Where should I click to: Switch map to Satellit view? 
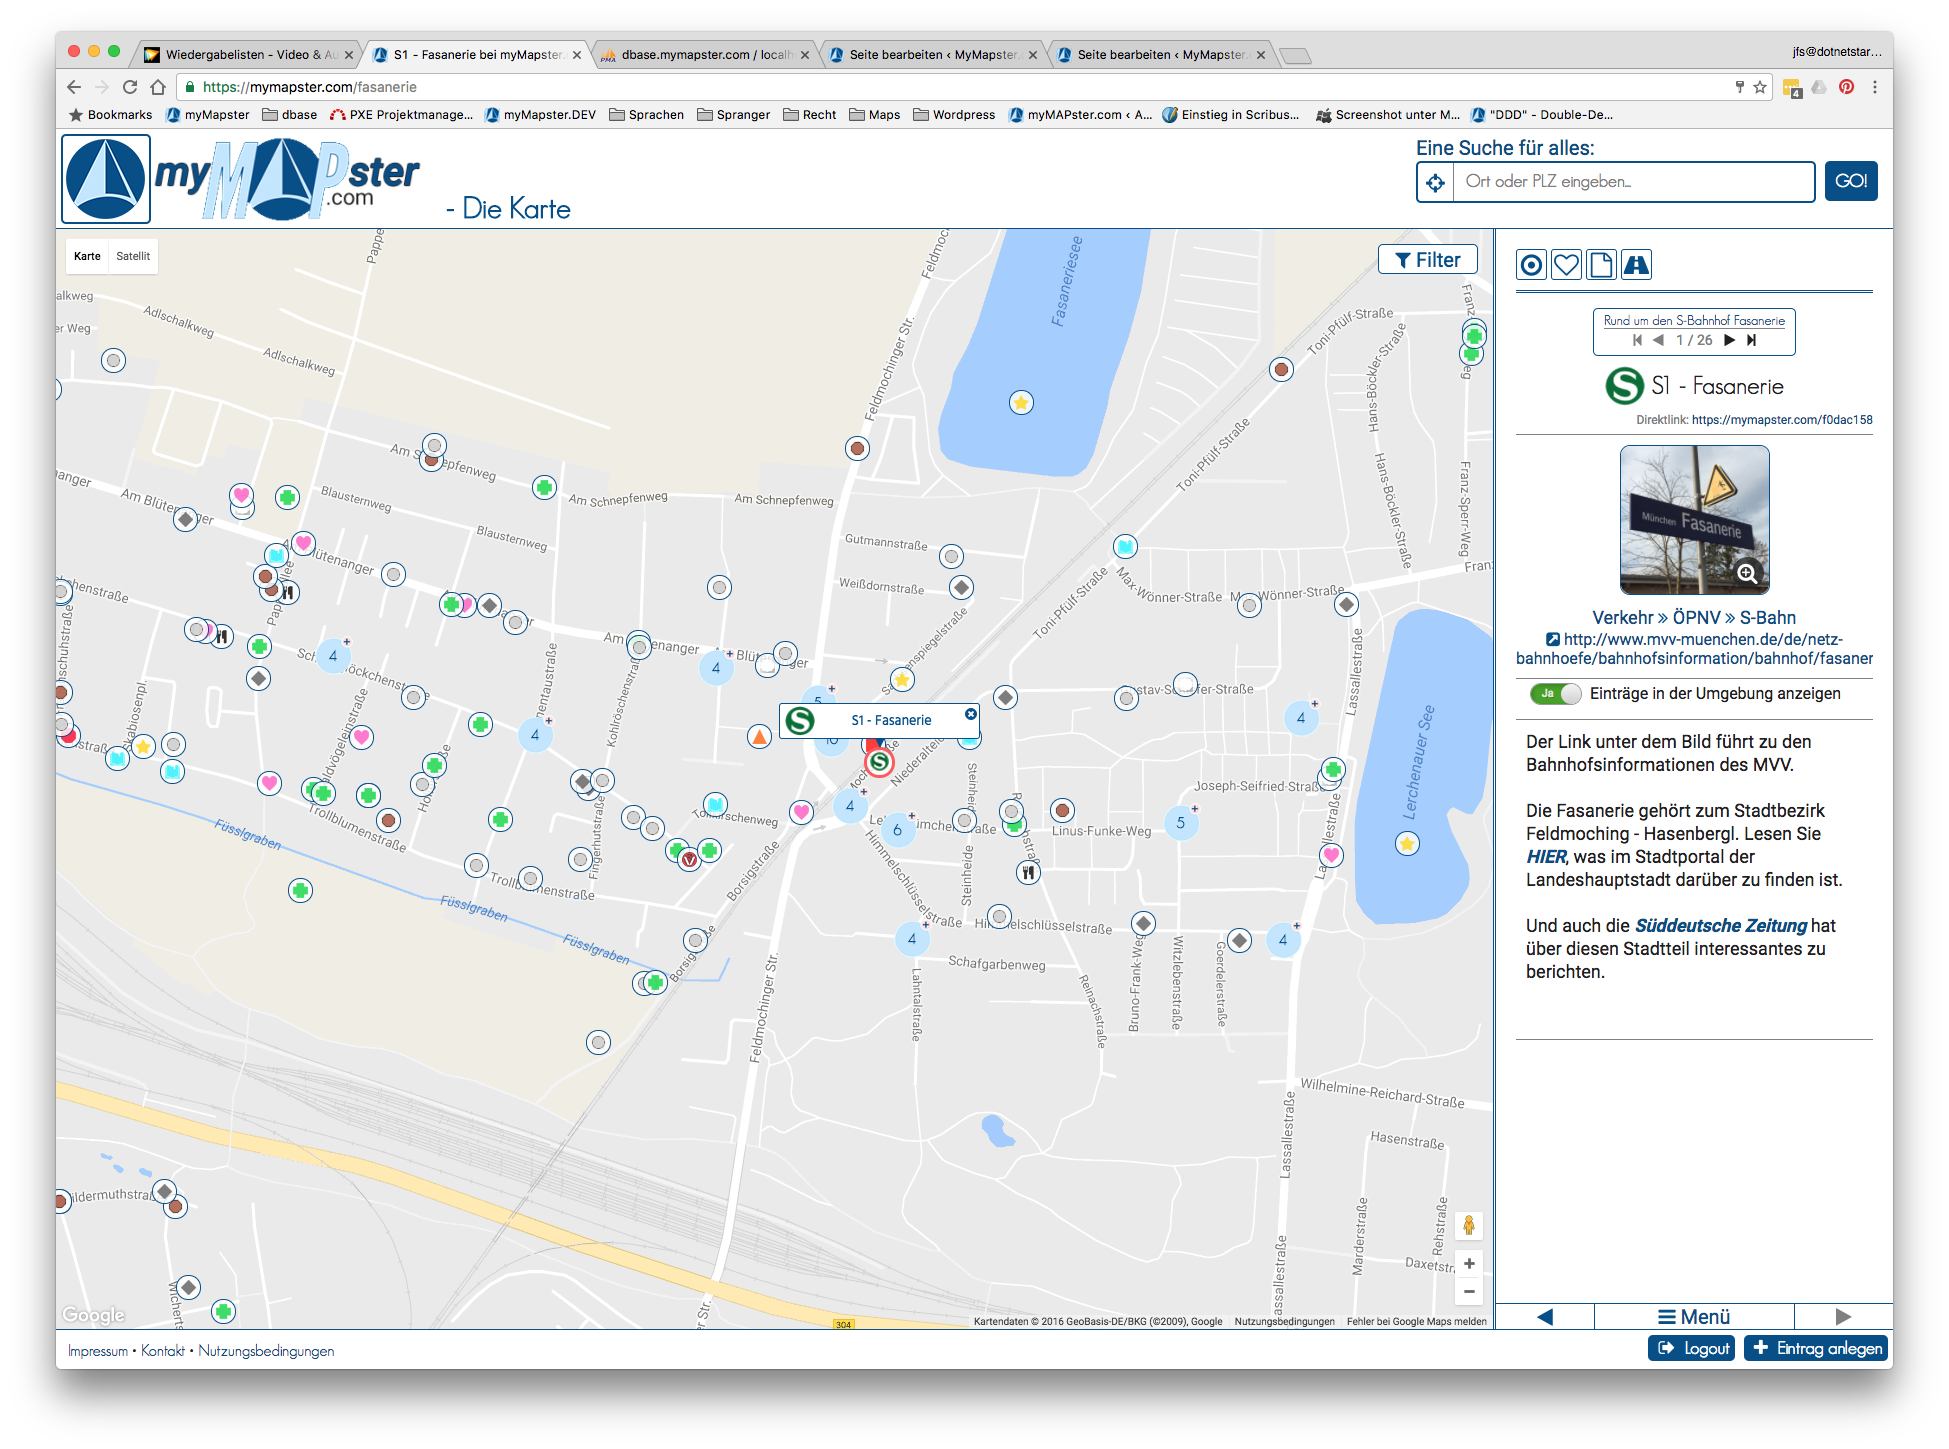(133, 256)
